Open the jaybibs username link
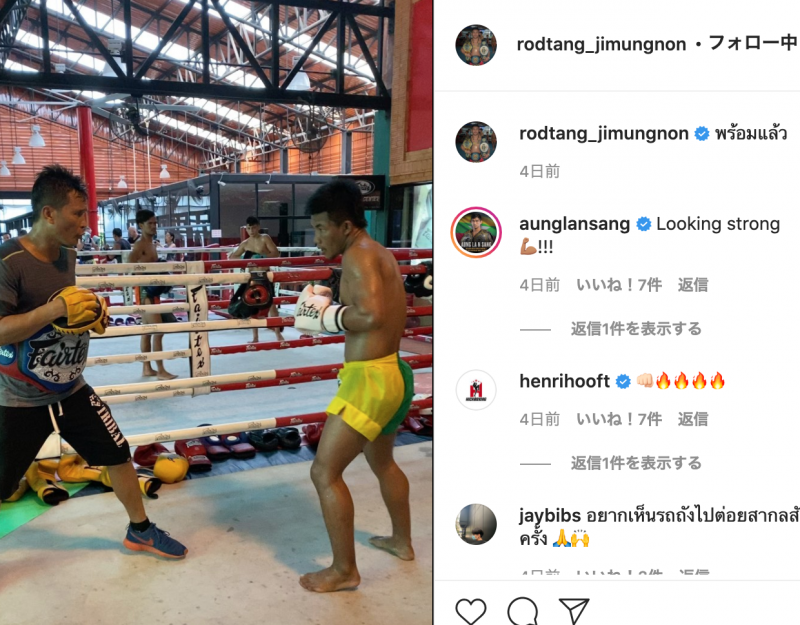This screenshot has height=625, width=800. [x=549, y=516]
